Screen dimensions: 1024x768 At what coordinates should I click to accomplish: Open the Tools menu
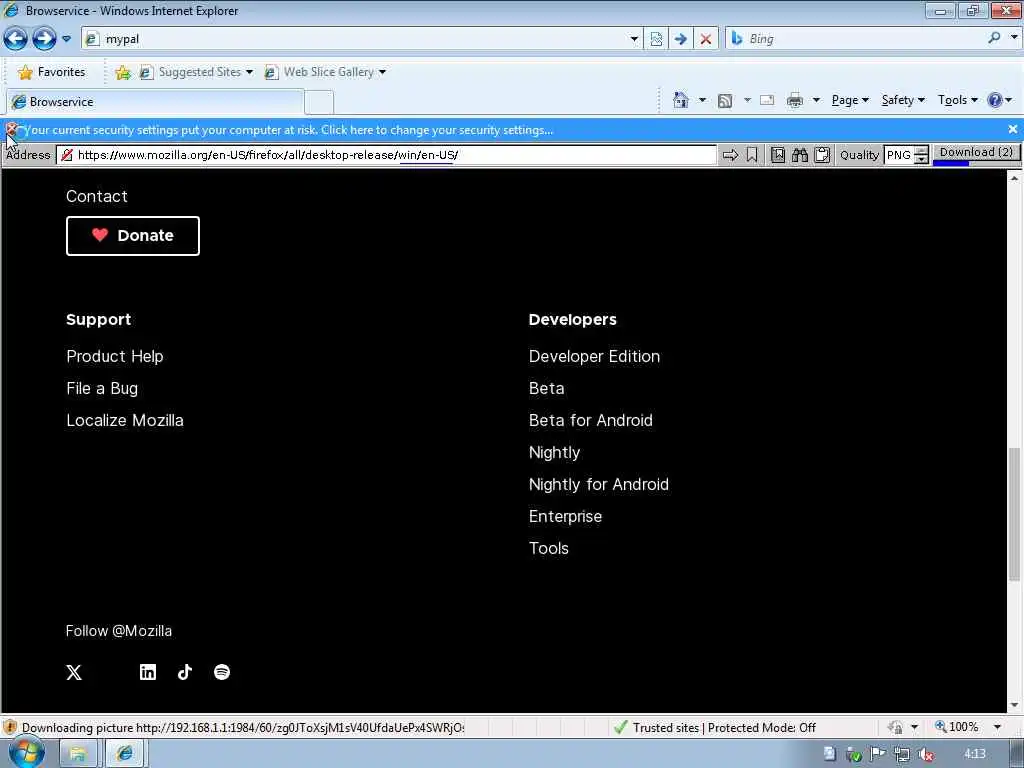[957, 100]
